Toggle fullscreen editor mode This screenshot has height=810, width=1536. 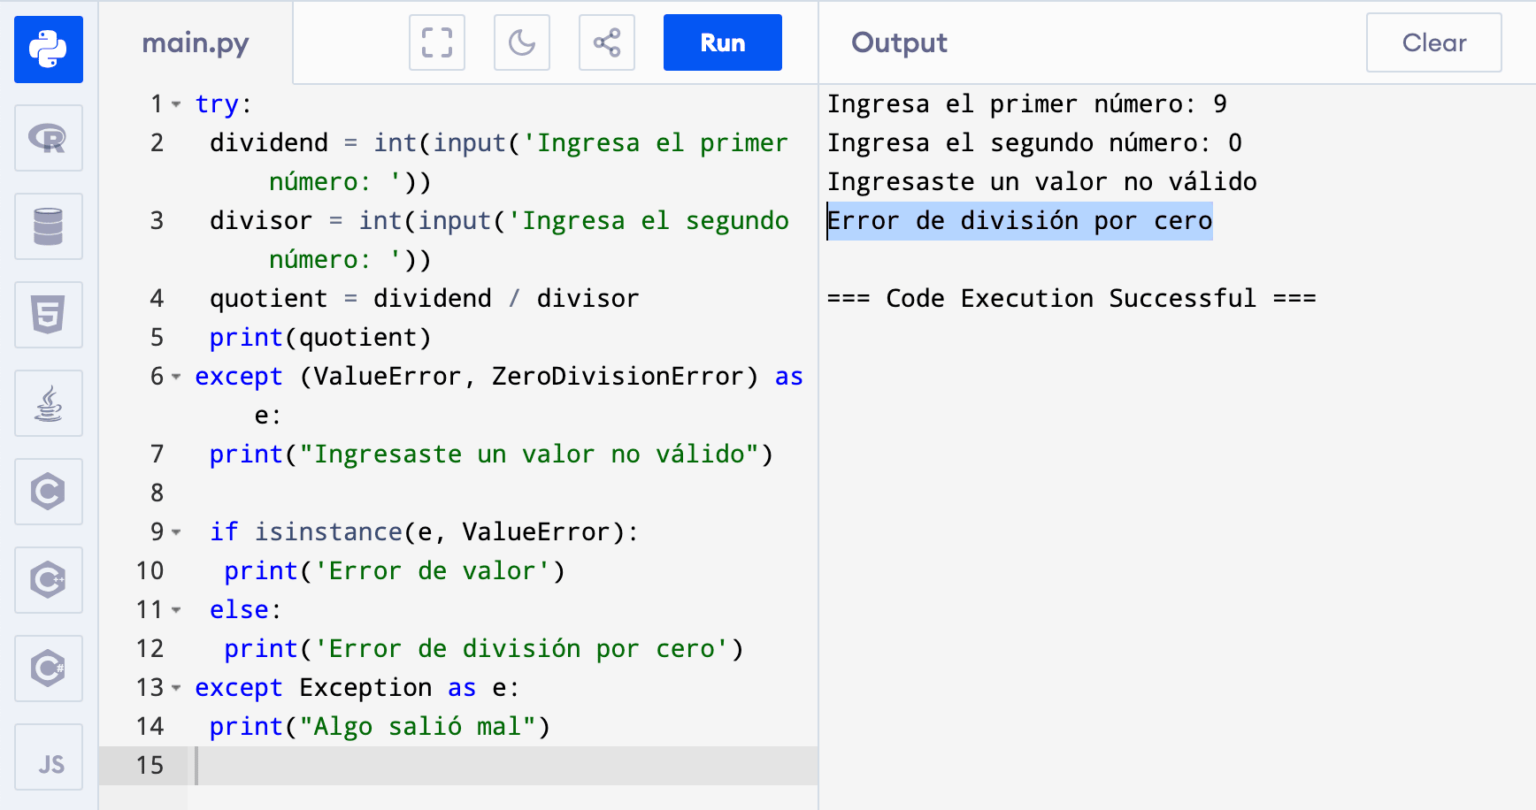pyautogui.click(x=436, y=42)
